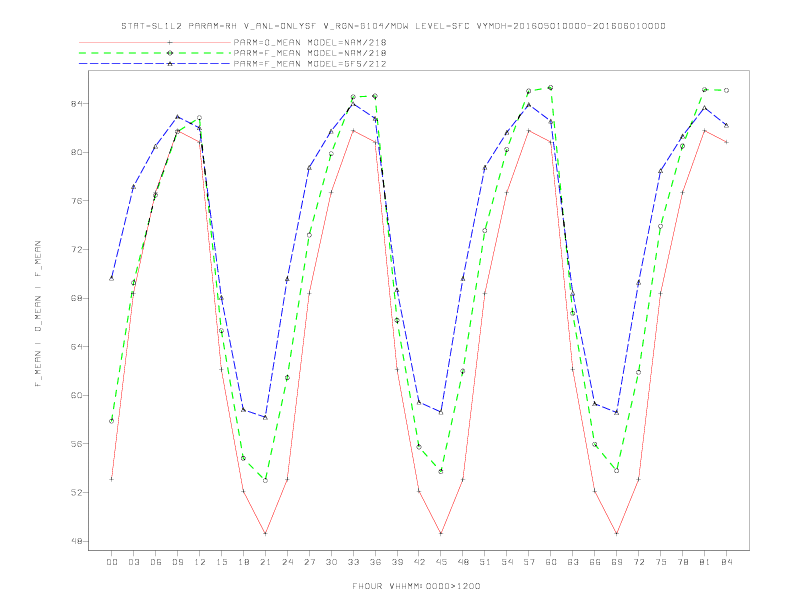
Task: Click y-axis tick label 56
Action: [77, 444]
